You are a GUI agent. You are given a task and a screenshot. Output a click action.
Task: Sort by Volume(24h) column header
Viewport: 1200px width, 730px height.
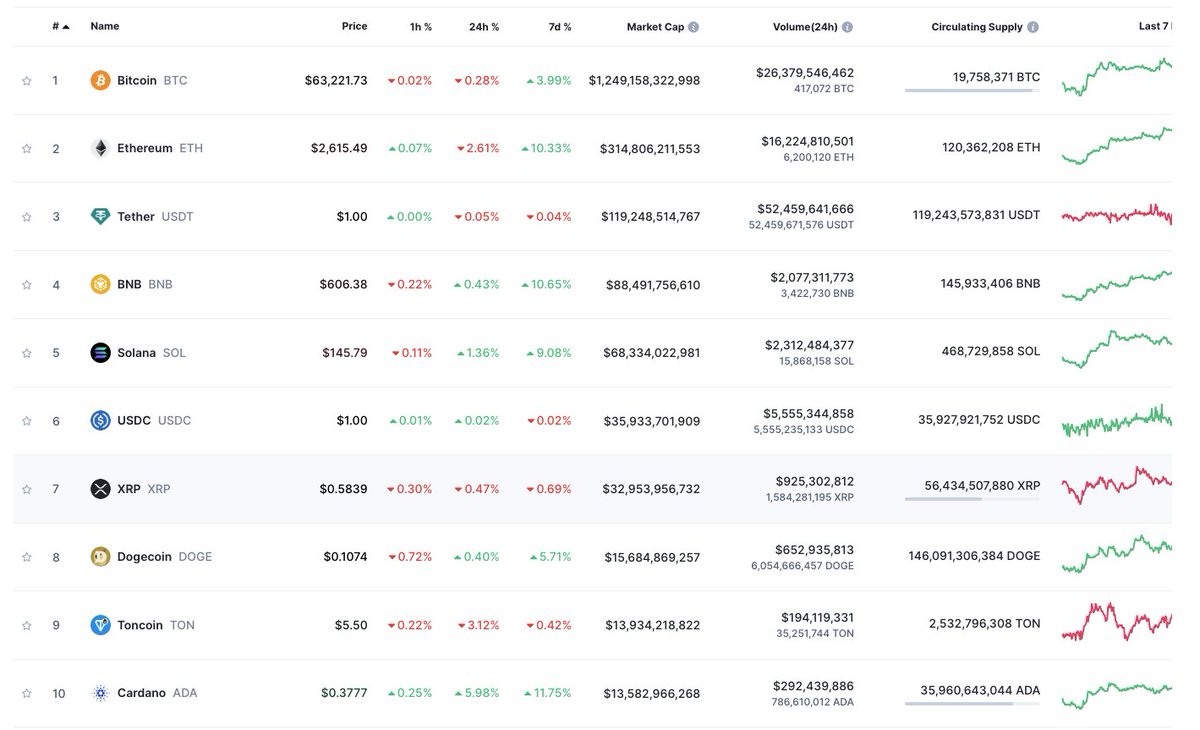pos(806,27)
